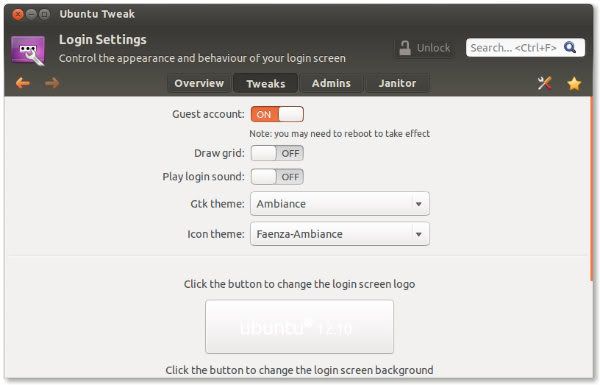
Task: Open preferences with the wrench-screwdriver icon
Action: click(545, 83)
